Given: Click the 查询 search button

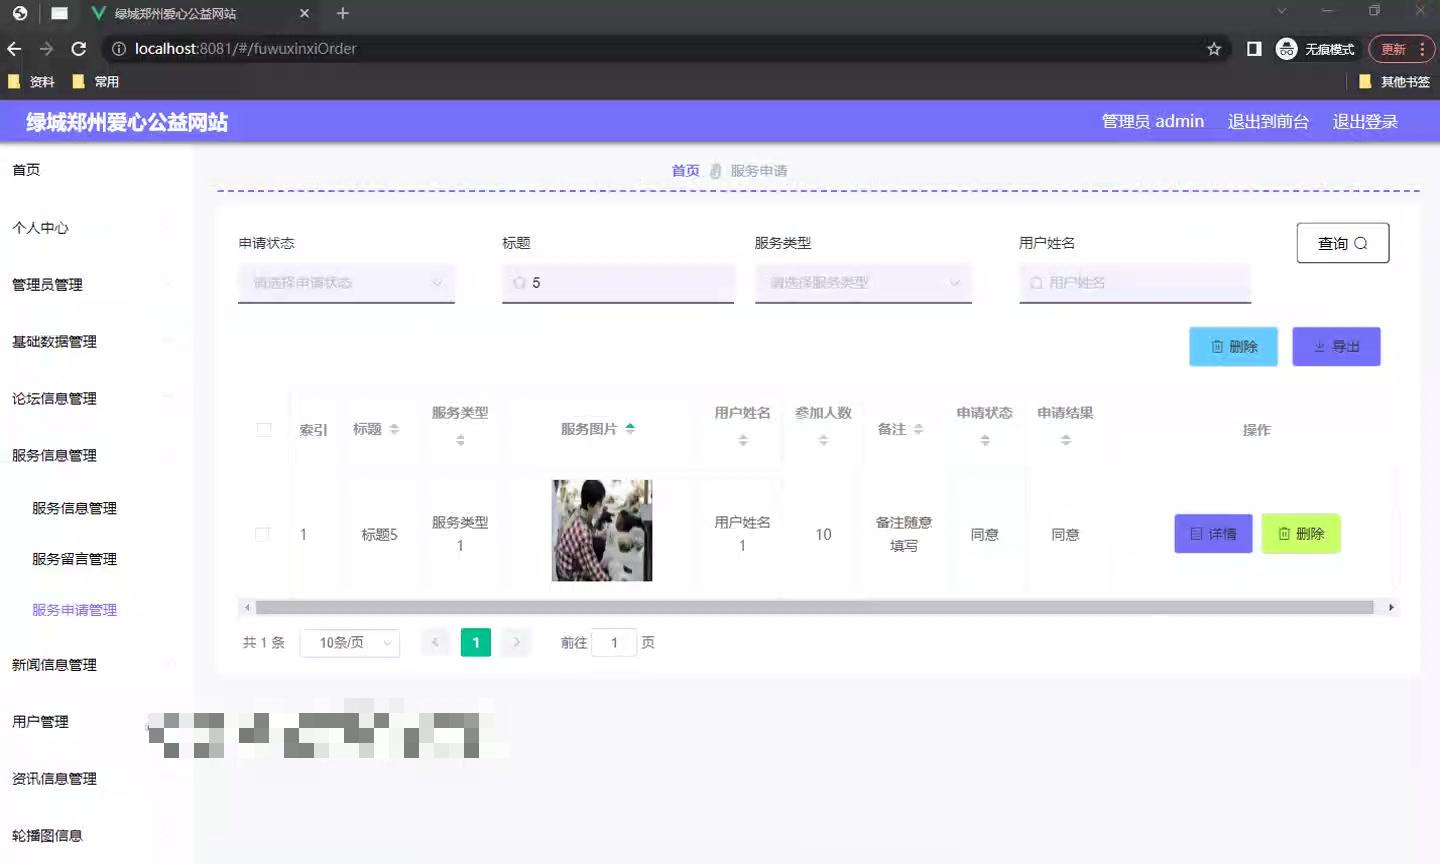Looking at the screenshot, I should 1343,243.
